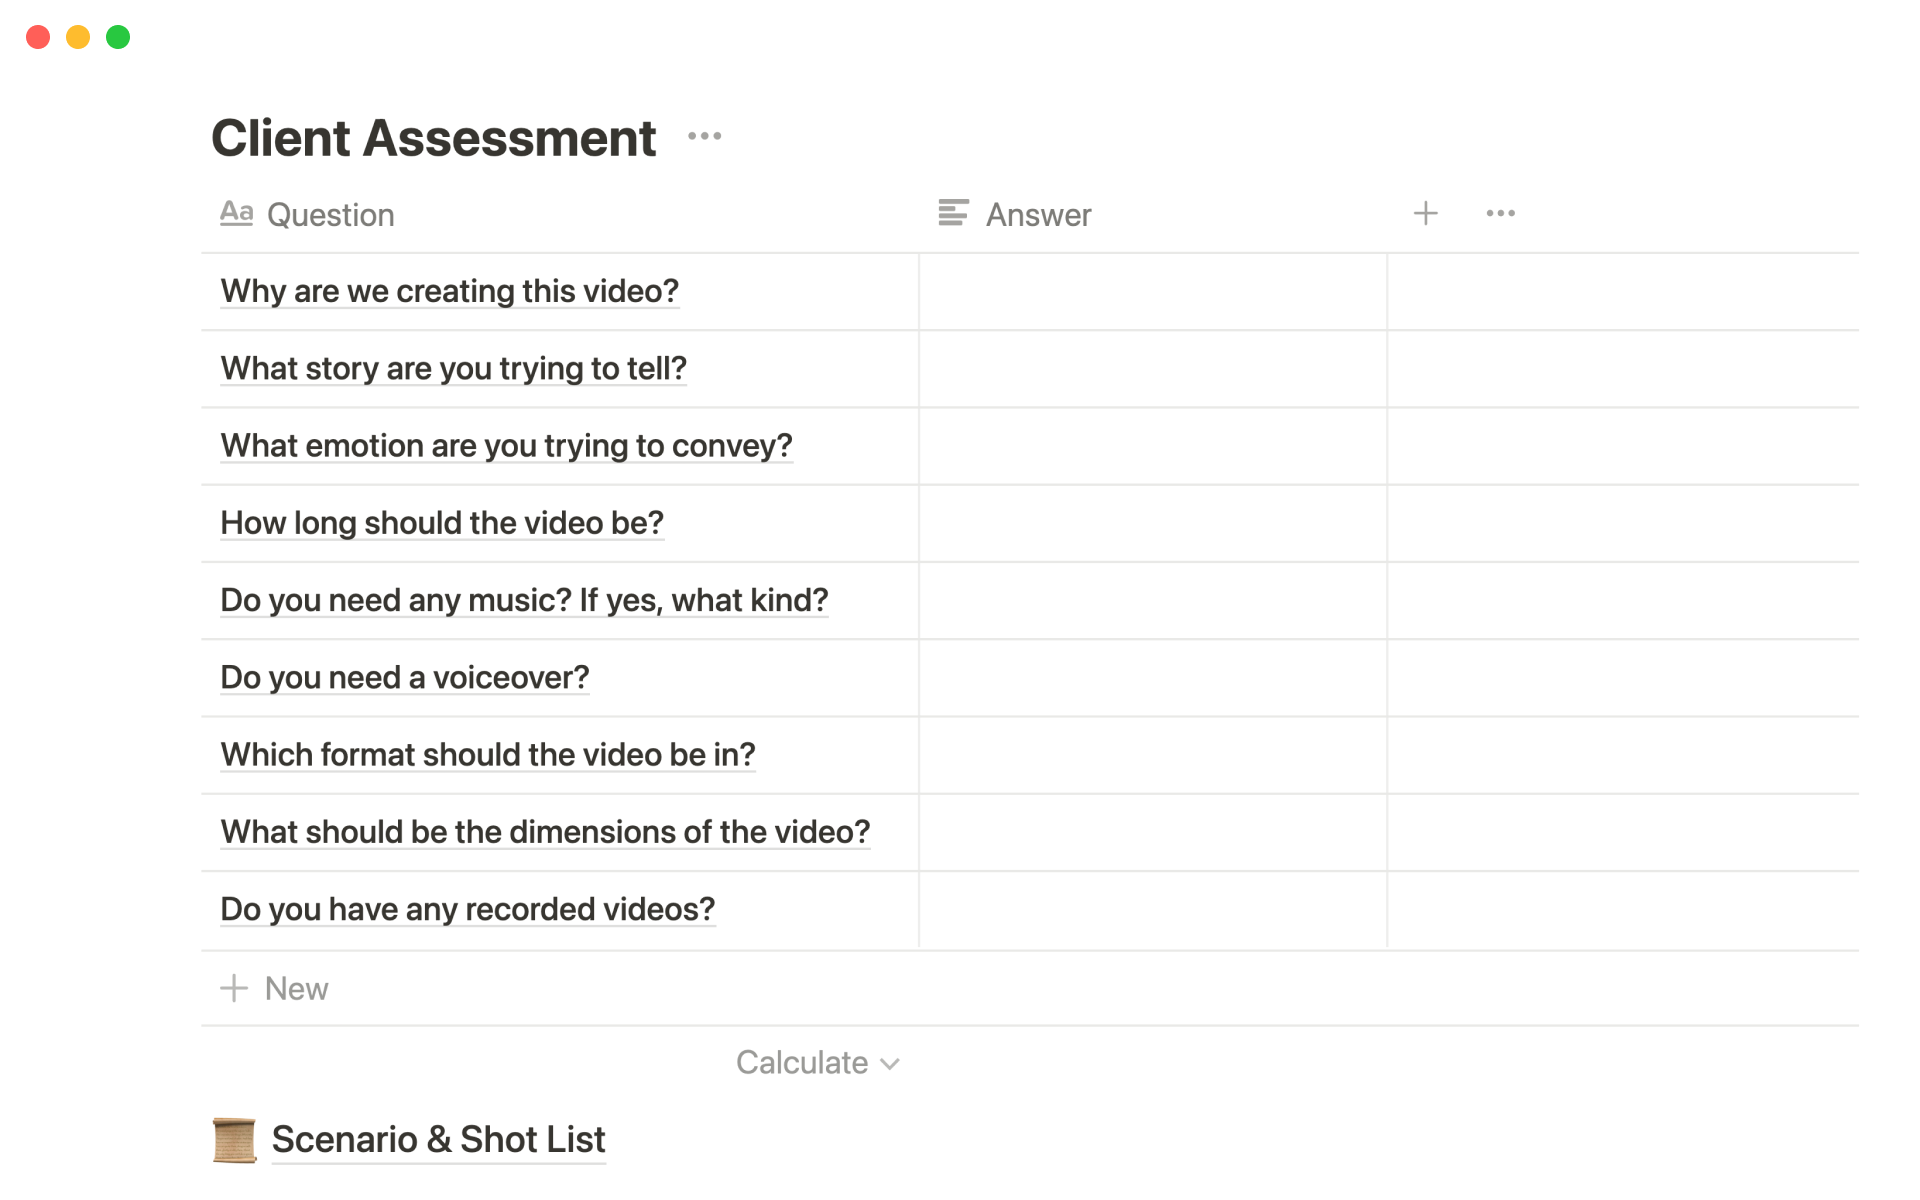Image resolution: width=1920 pixels, height=1200 pixels.
Task: Click the green fullscreen window button
Action: 118,37
